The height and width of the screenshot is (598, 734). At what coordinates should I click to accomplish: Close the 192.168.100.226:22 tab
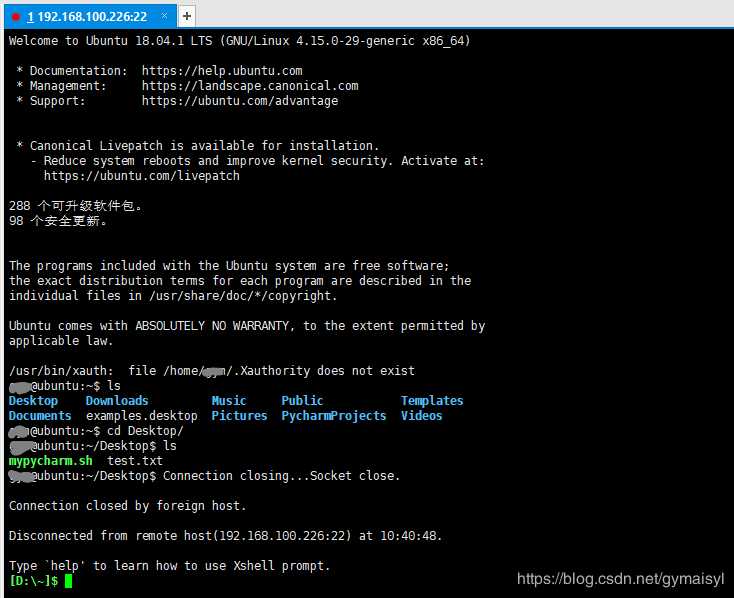coord(164,16)
